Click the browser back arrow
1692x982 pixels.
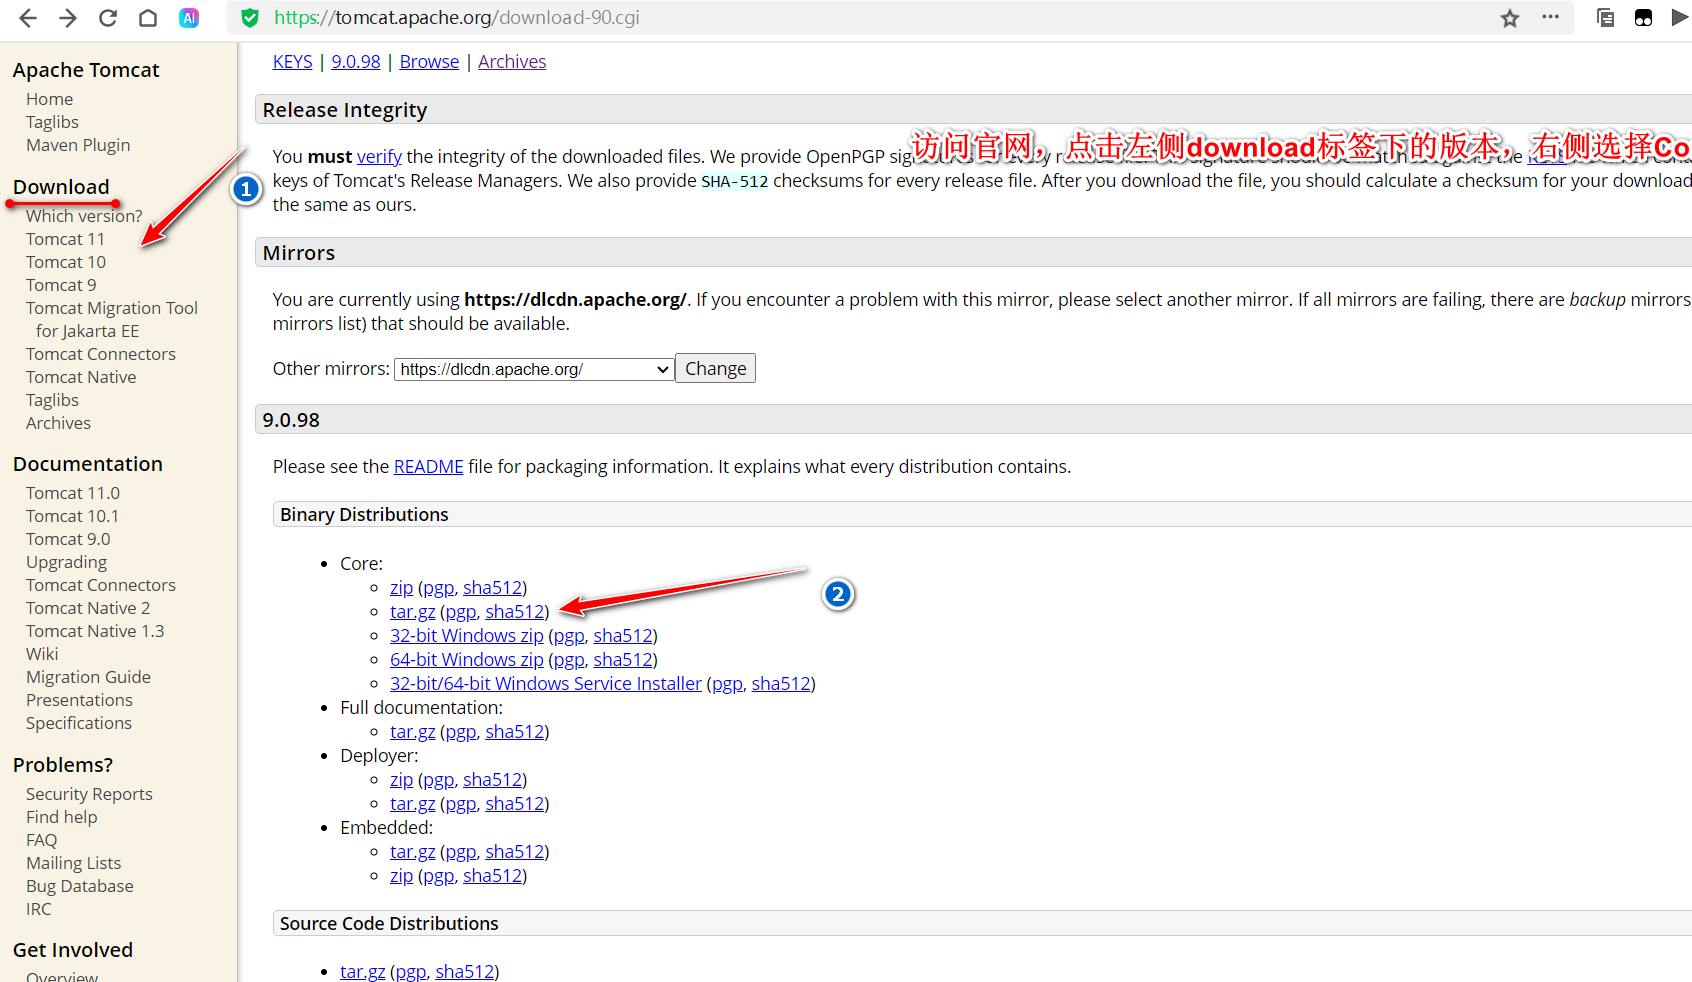[x=28, y=18]
